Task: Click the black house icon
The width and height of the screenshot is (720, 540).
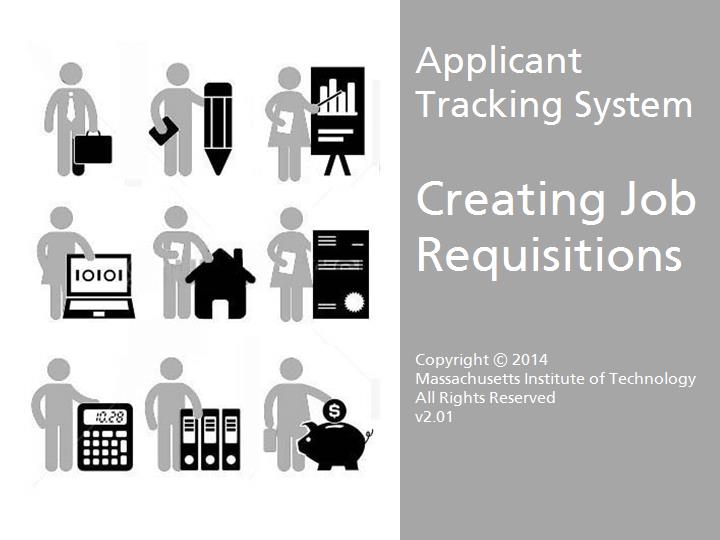Action: click(219, 283)
